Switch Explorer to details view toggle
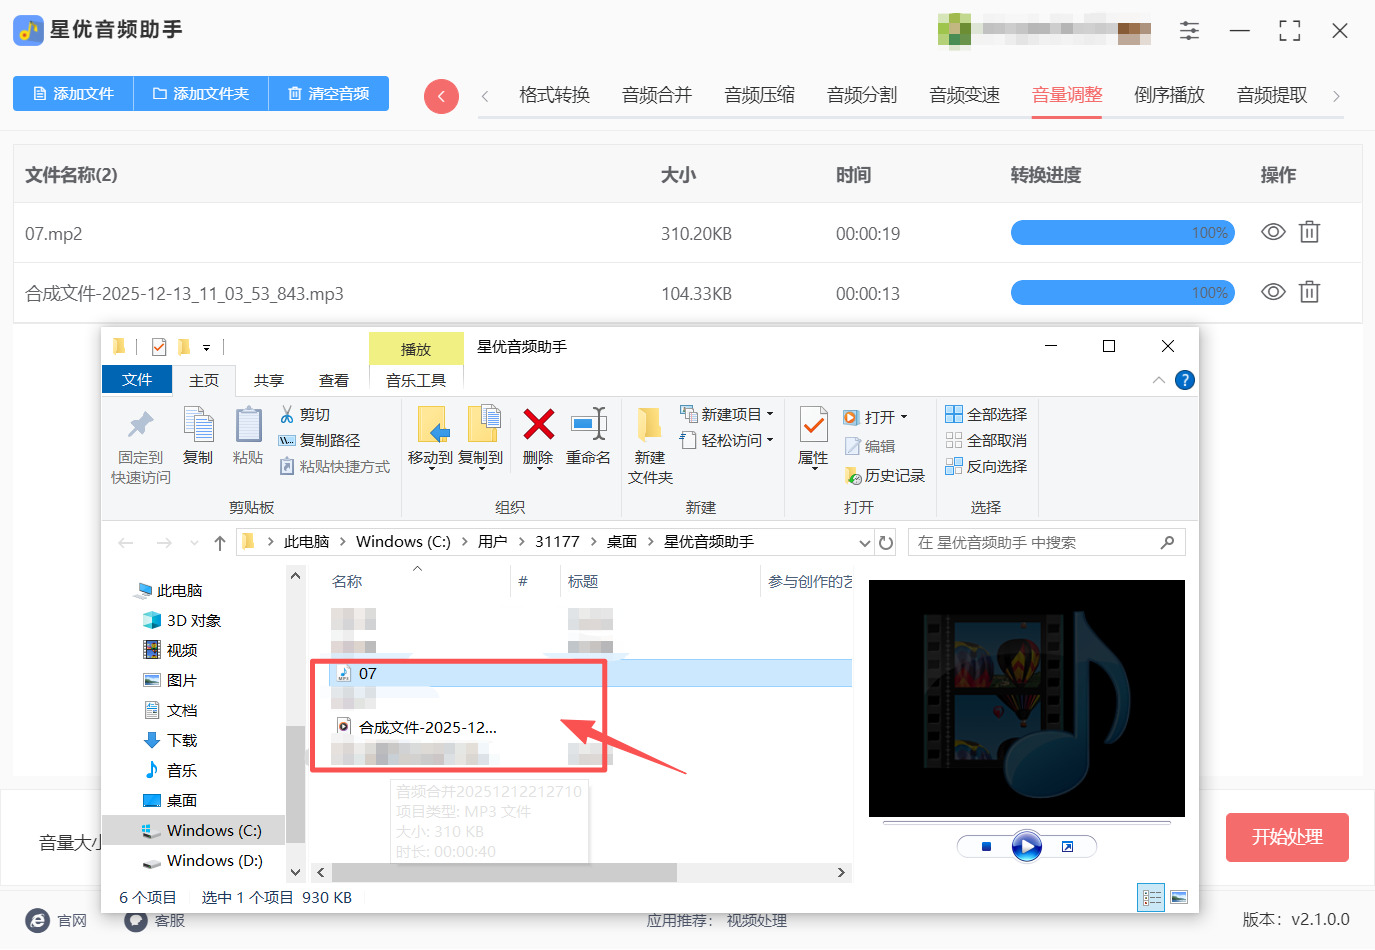Viewport: 1375px width, 950px height. point(1150,897)
